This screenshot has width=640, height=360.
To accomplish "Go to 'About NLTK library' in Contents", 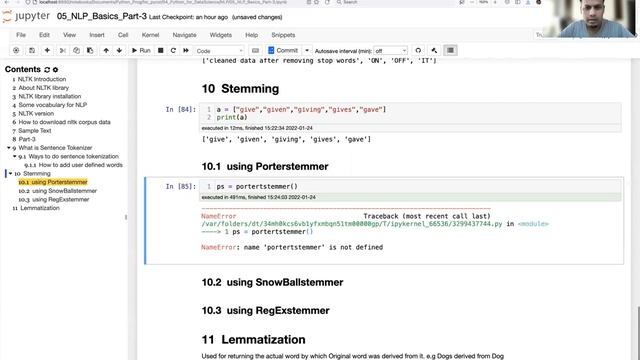I will tap(44, 88).
